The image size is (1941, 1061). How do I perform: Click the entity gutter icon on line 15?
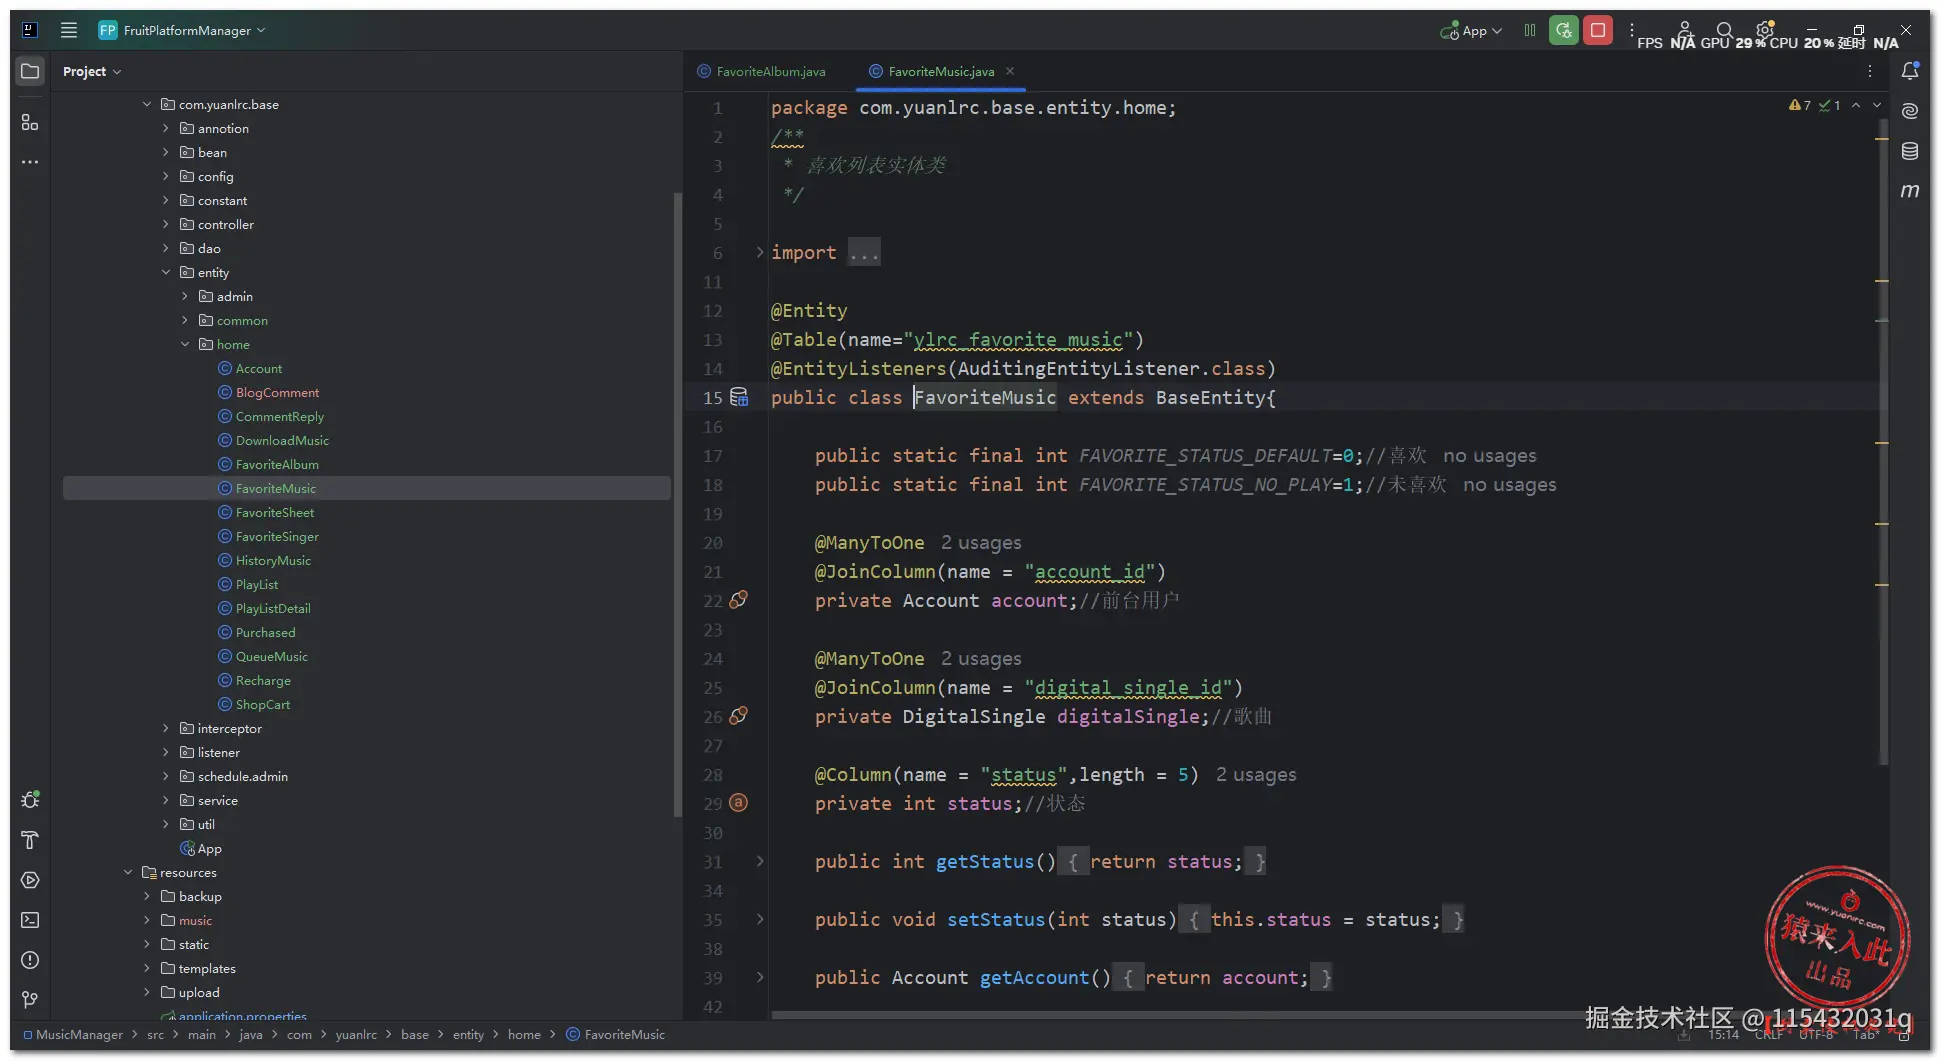739,397
